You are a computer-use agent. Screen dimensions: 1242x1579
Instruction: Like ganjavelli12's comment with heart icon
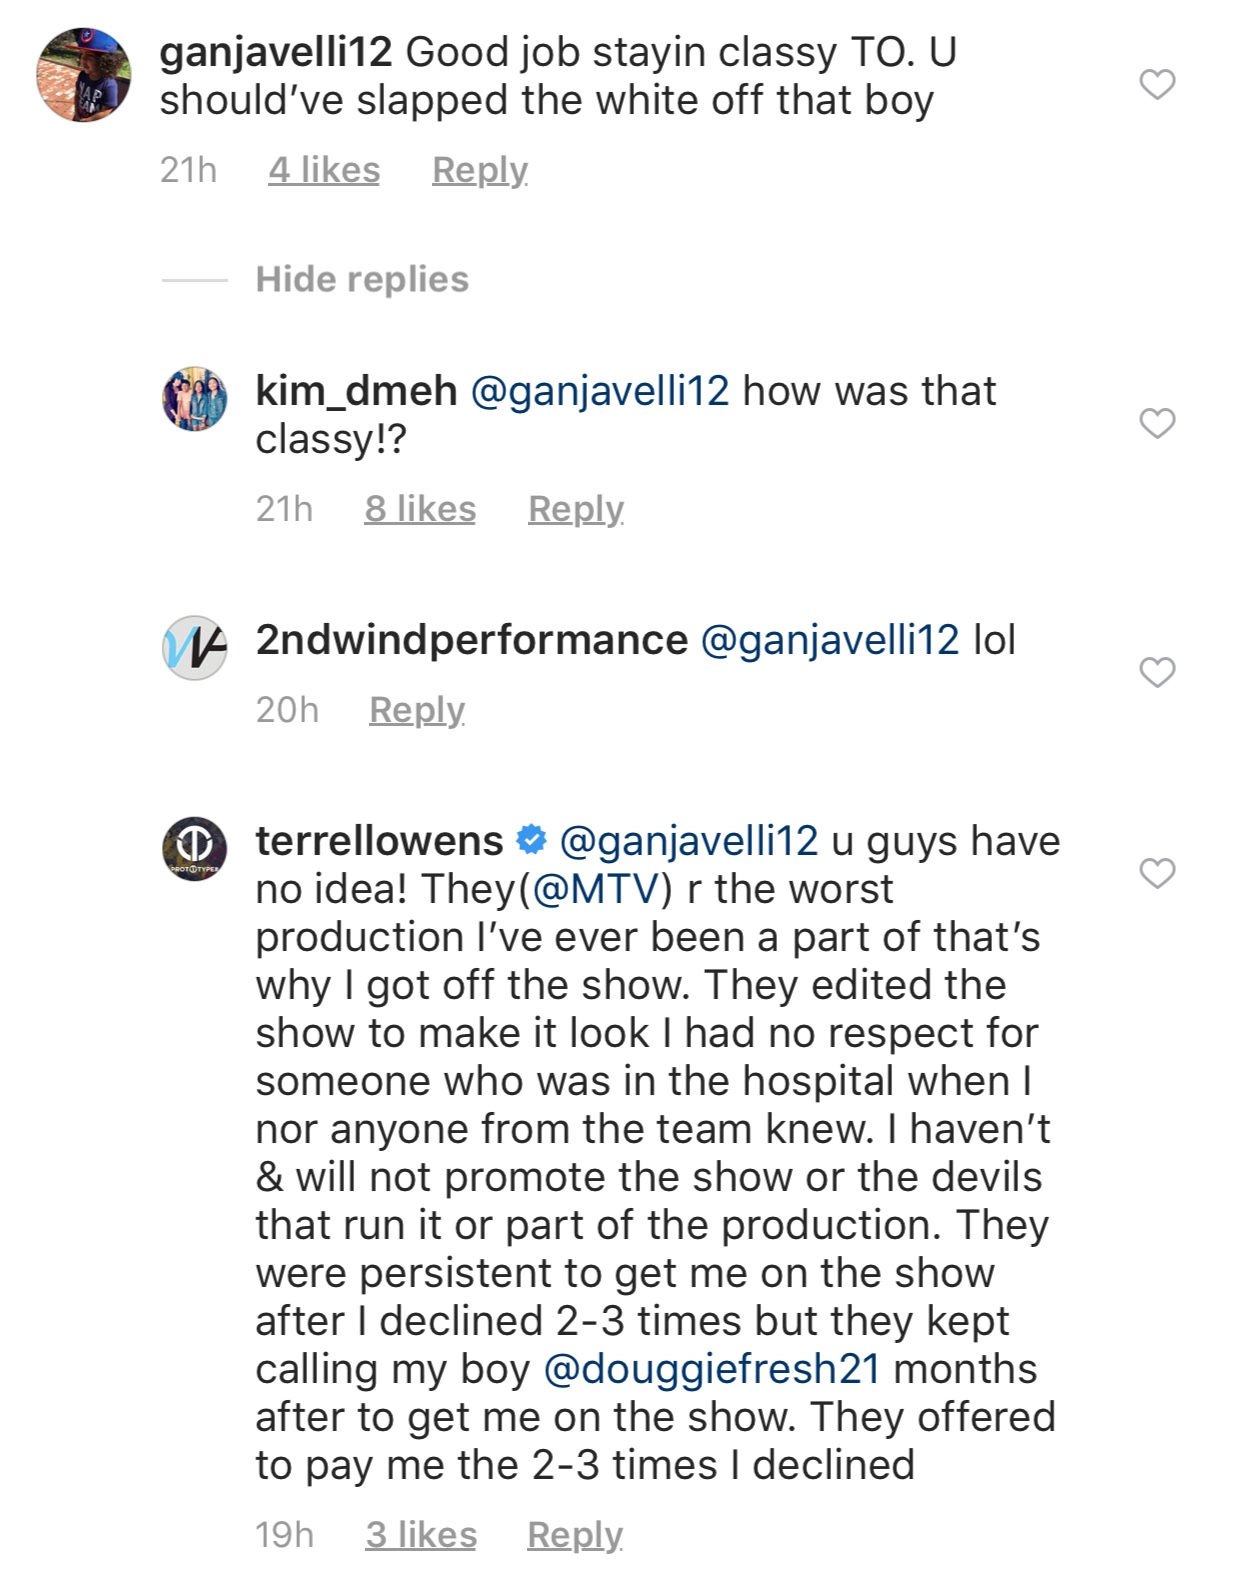[1157, 84]
